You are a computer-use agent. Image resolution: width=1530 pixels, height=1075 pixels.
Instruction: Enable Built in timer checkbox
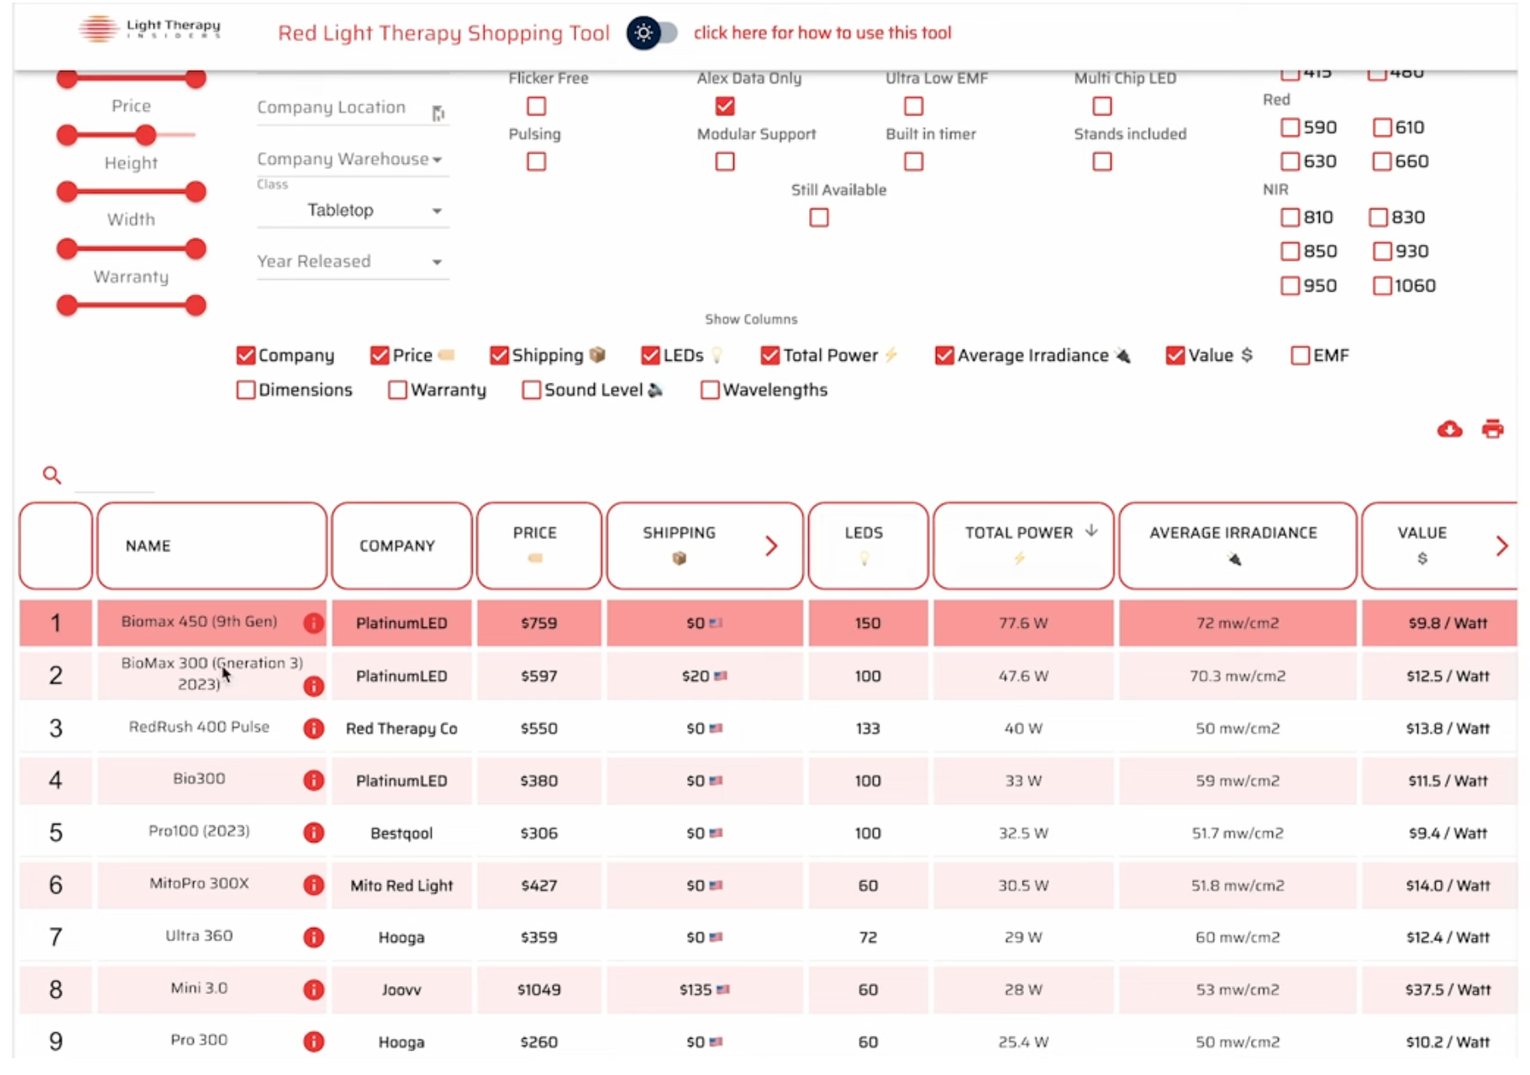coord(914,162)
